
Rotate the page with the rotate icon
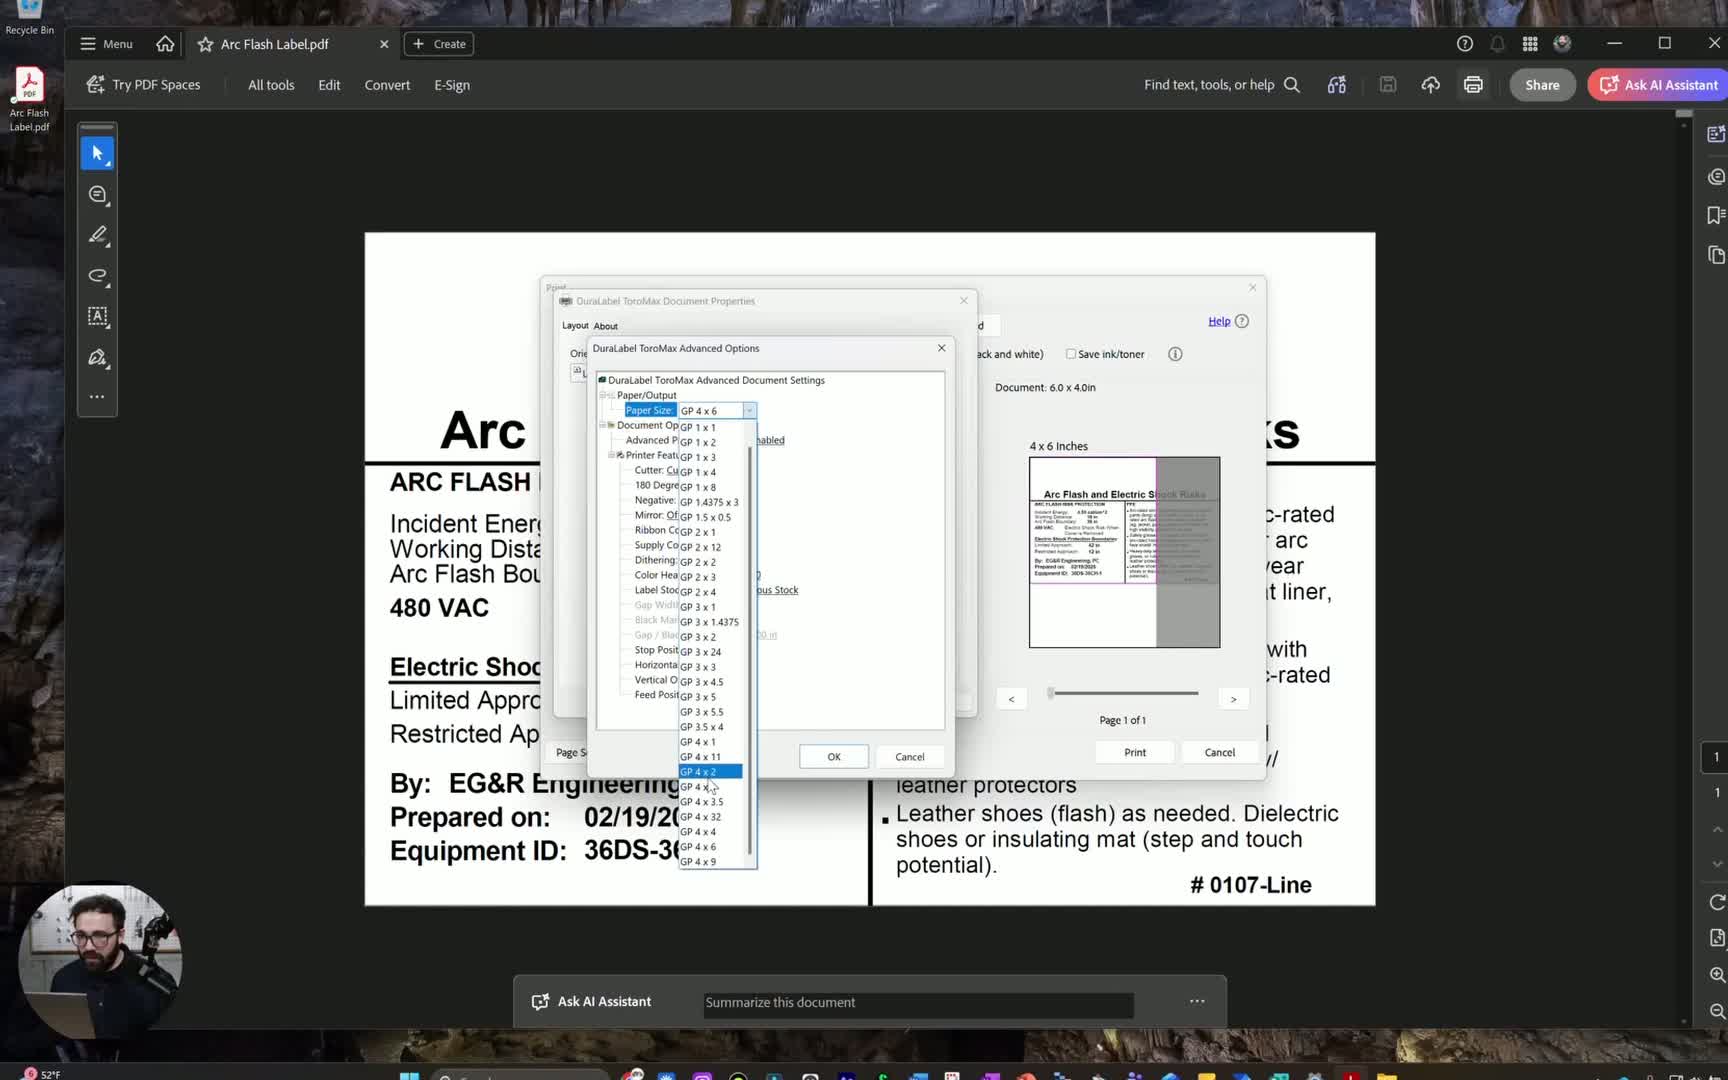coord(1717,902)
